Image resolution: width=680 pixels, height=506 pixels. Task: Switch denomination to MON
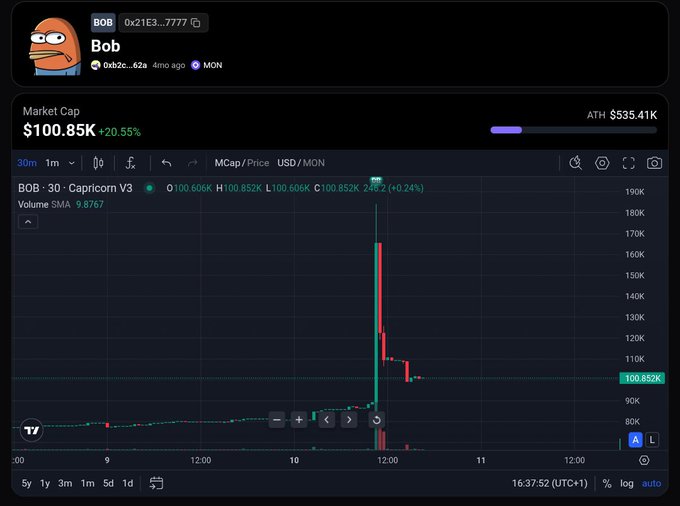(x=314, y=163)
